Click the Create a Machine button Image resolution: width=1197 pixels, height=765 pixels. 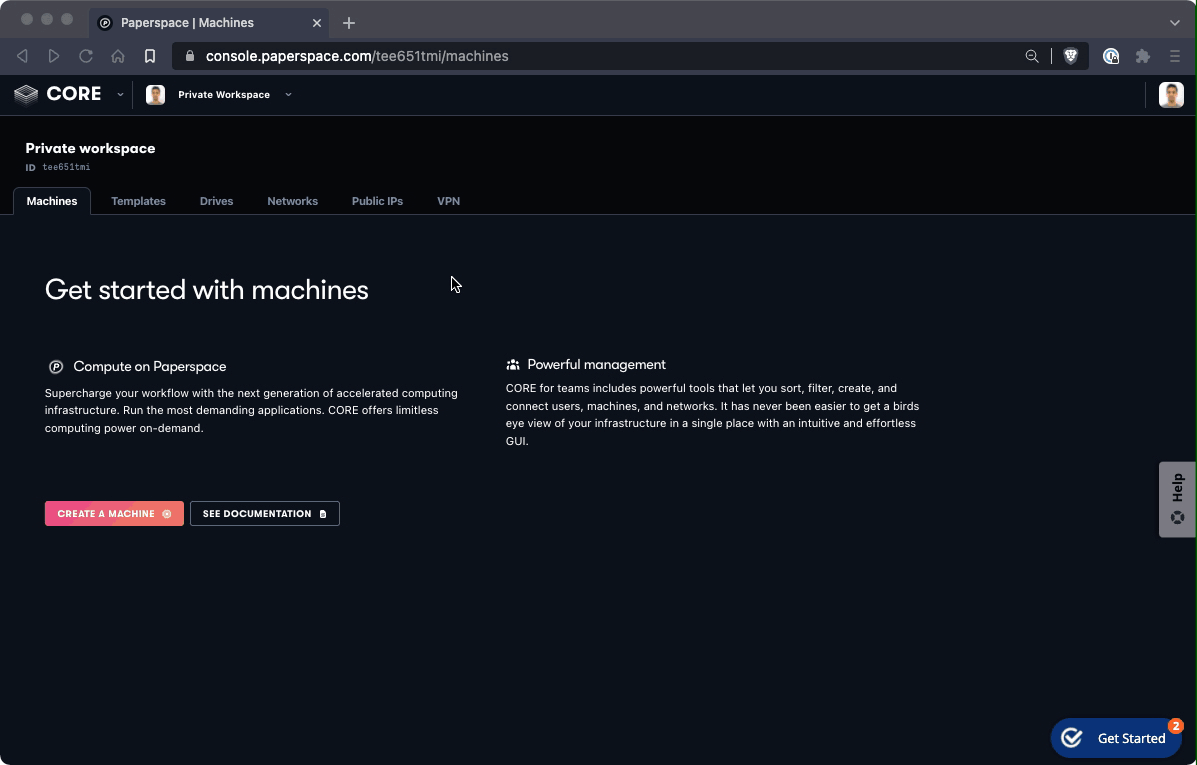tap(115, 514)
